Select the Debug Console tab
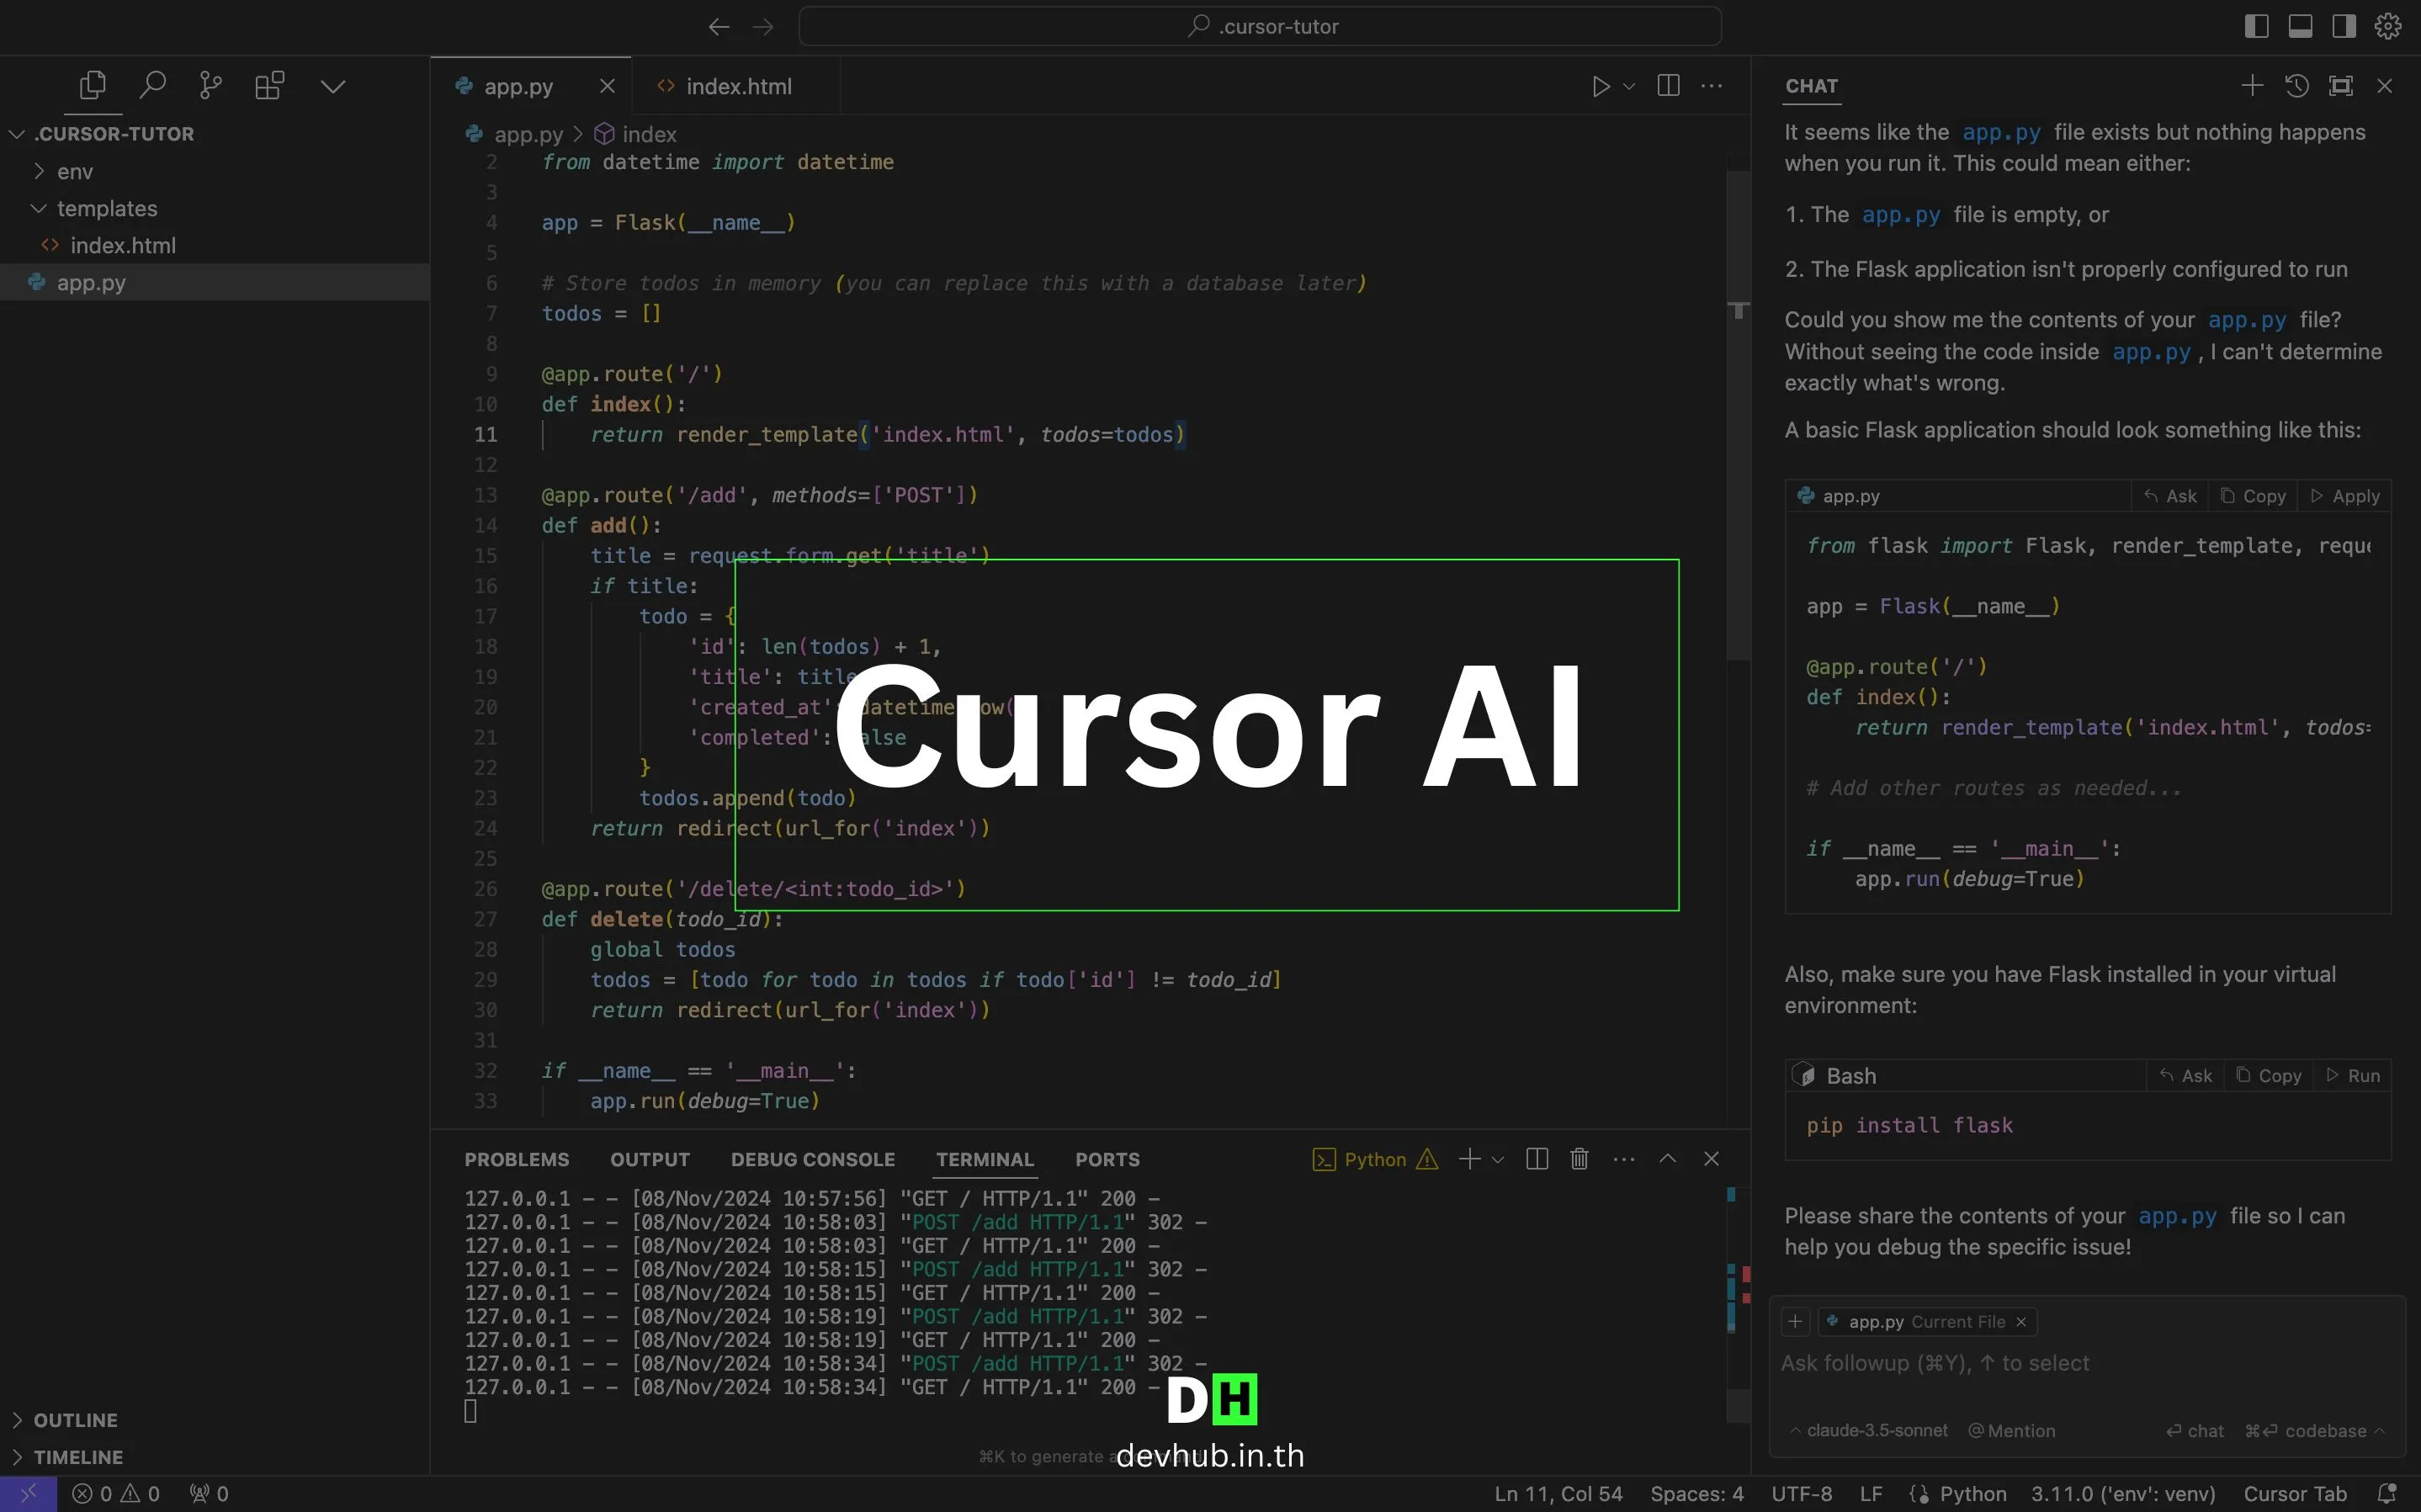This screenshot has height=1512, width=2421. click(814, 1159)
